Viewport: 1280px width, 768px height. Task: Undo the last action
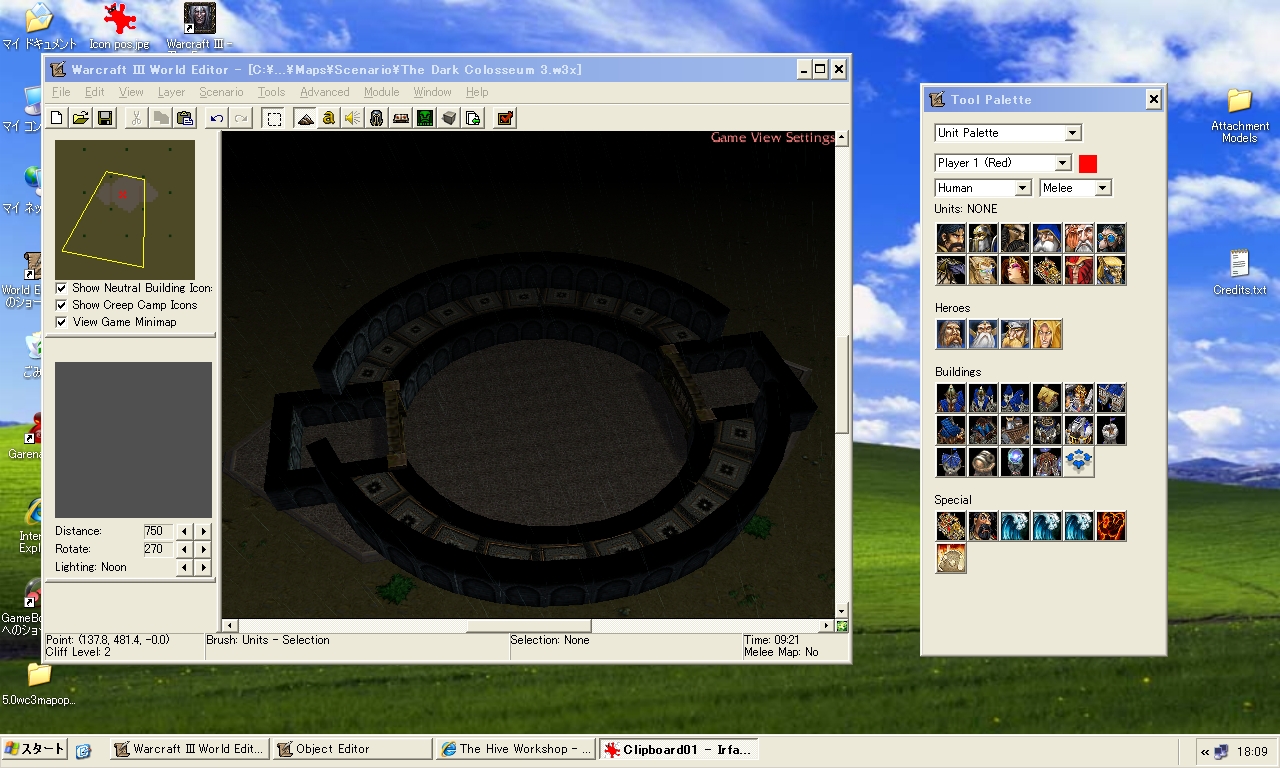tap(216, 118)
